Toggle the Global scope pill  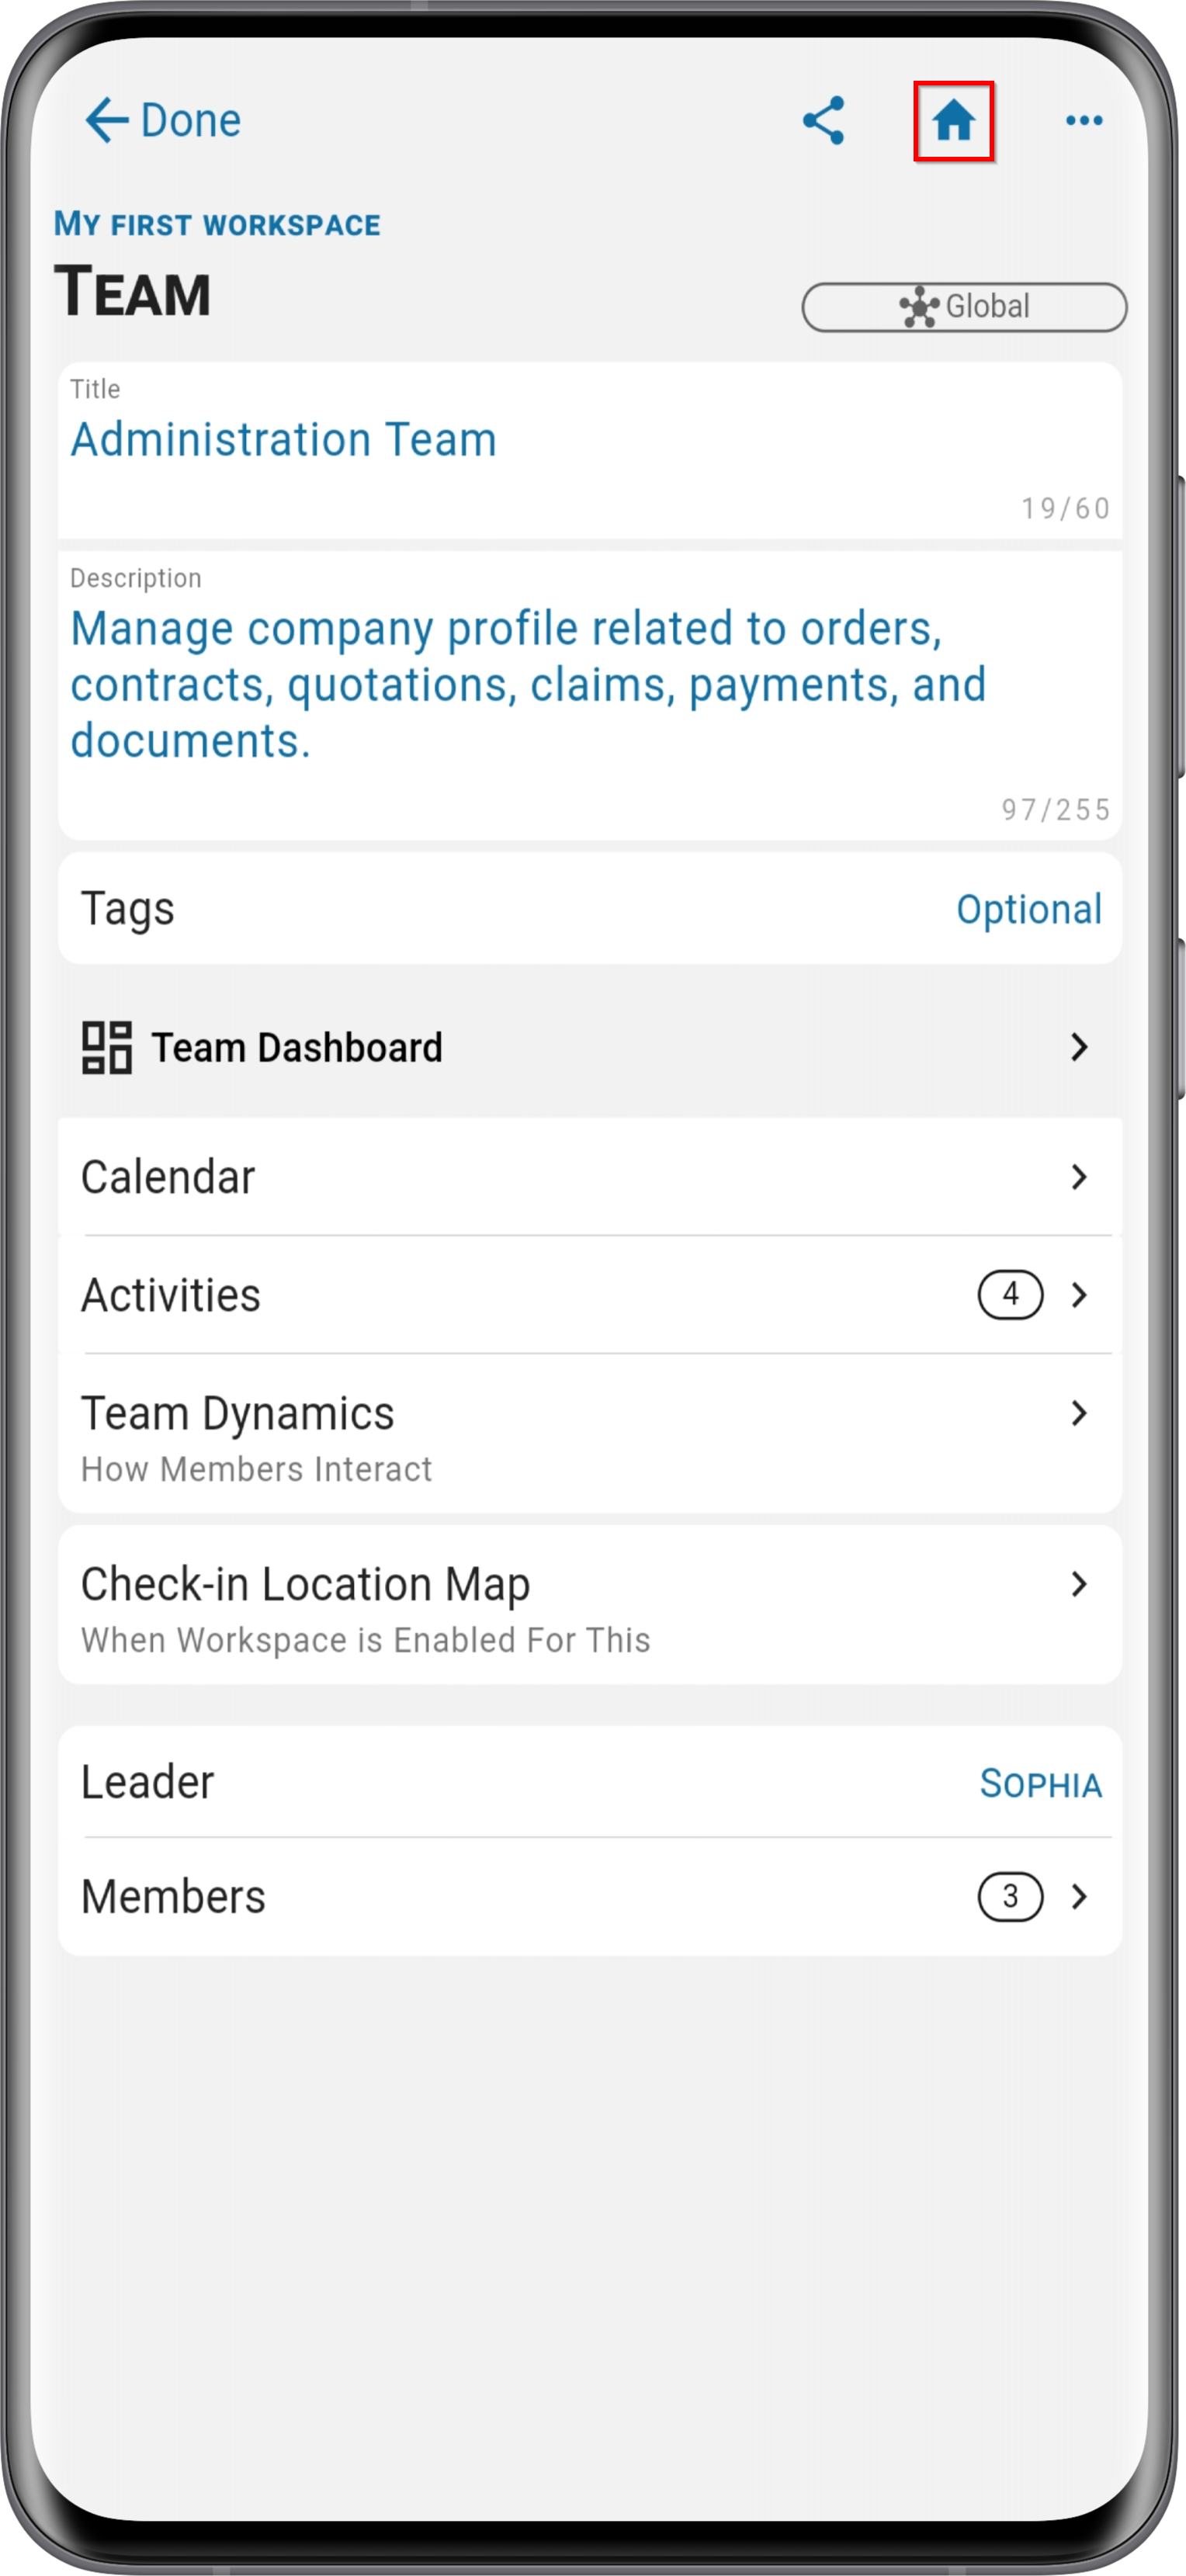964,307
